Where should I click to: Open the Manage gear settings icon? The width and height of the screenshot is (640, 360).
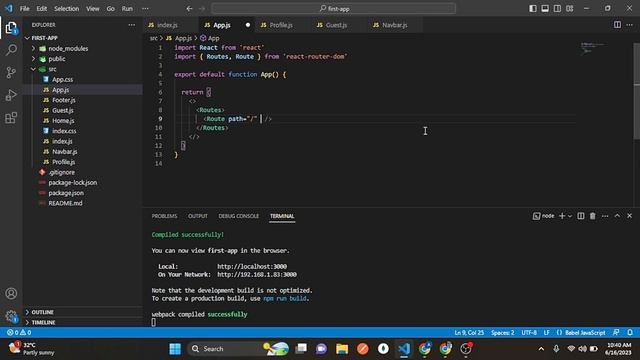[x=11, y=316]
